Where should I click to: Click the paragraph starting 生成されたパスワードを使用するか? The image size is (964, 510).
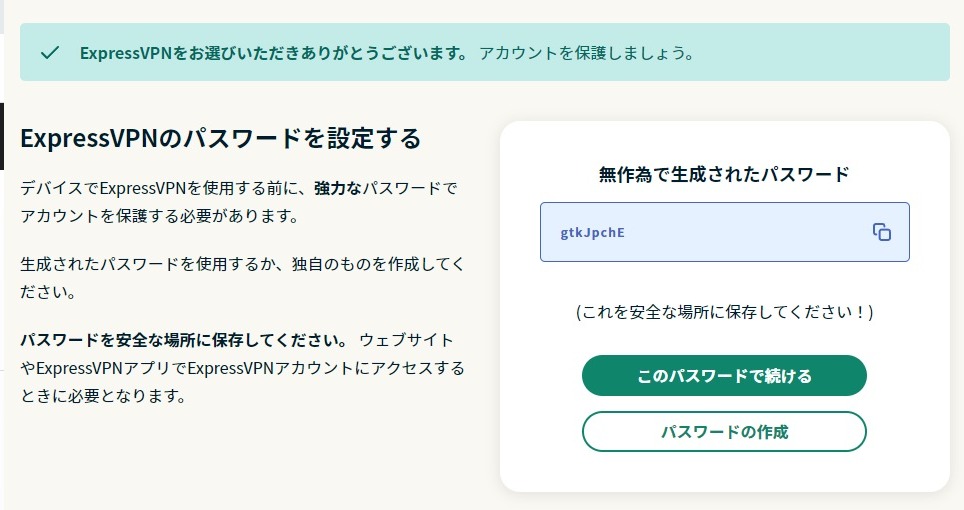[242, 264]
